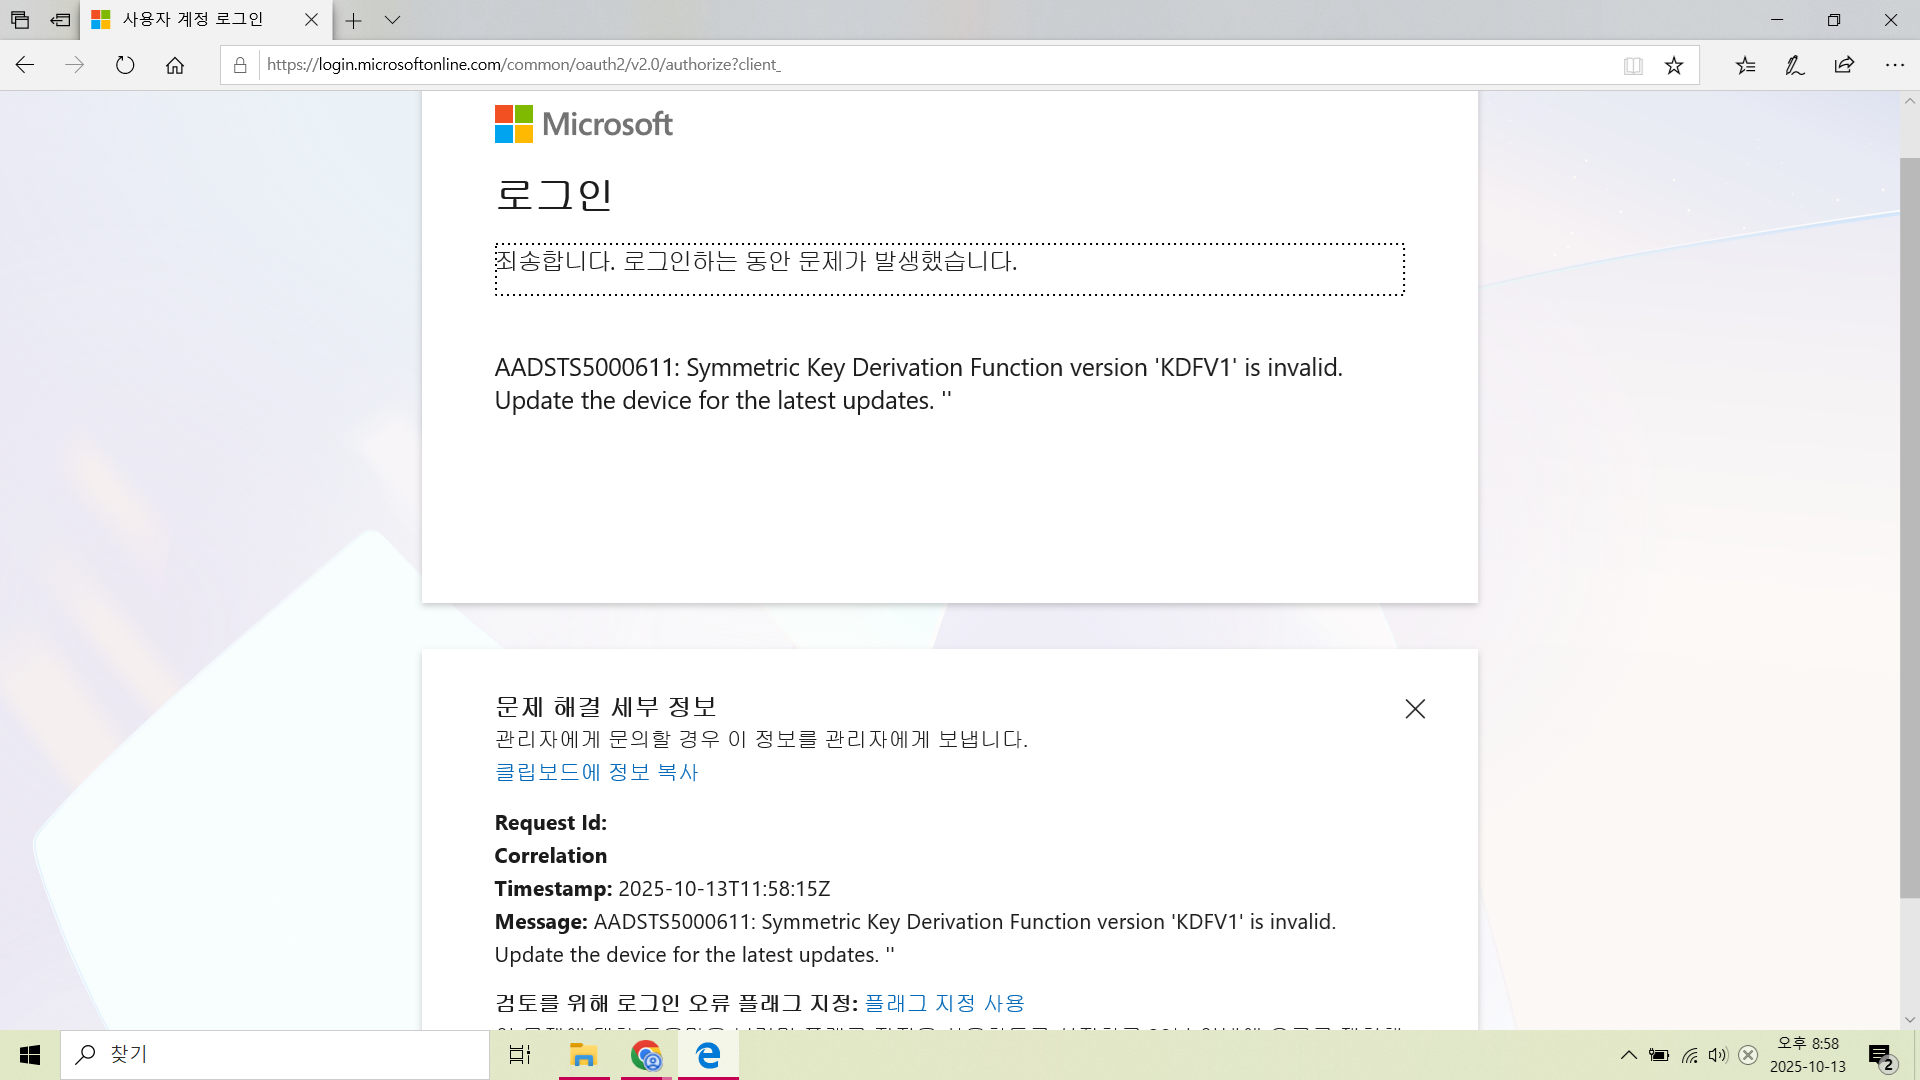Click the Microsoft logo

(x=583, y=124)
